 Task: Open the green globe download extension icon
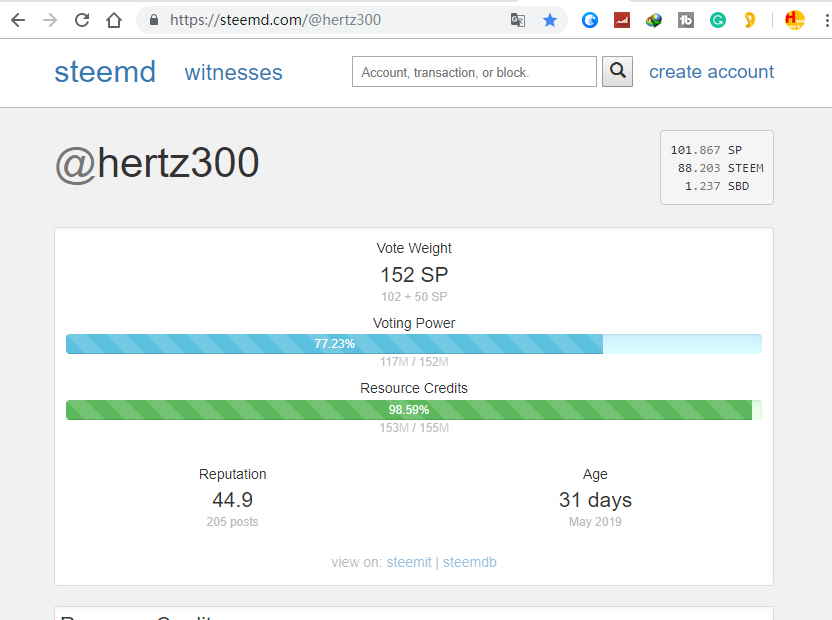(x=654, y=20)
